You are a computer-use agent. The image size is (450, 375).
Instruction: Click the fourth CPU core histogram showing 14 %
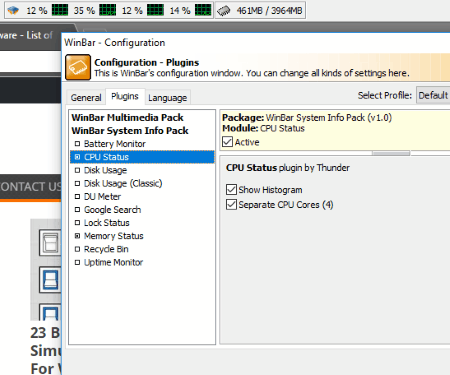pyautogui.click(x=203, y=10)
